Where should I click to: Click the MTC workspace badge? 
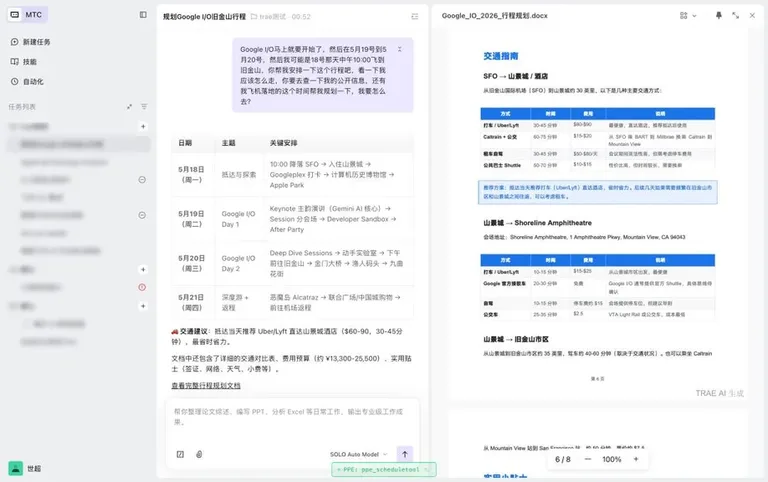pyautogui.click(x=27, y=15)
